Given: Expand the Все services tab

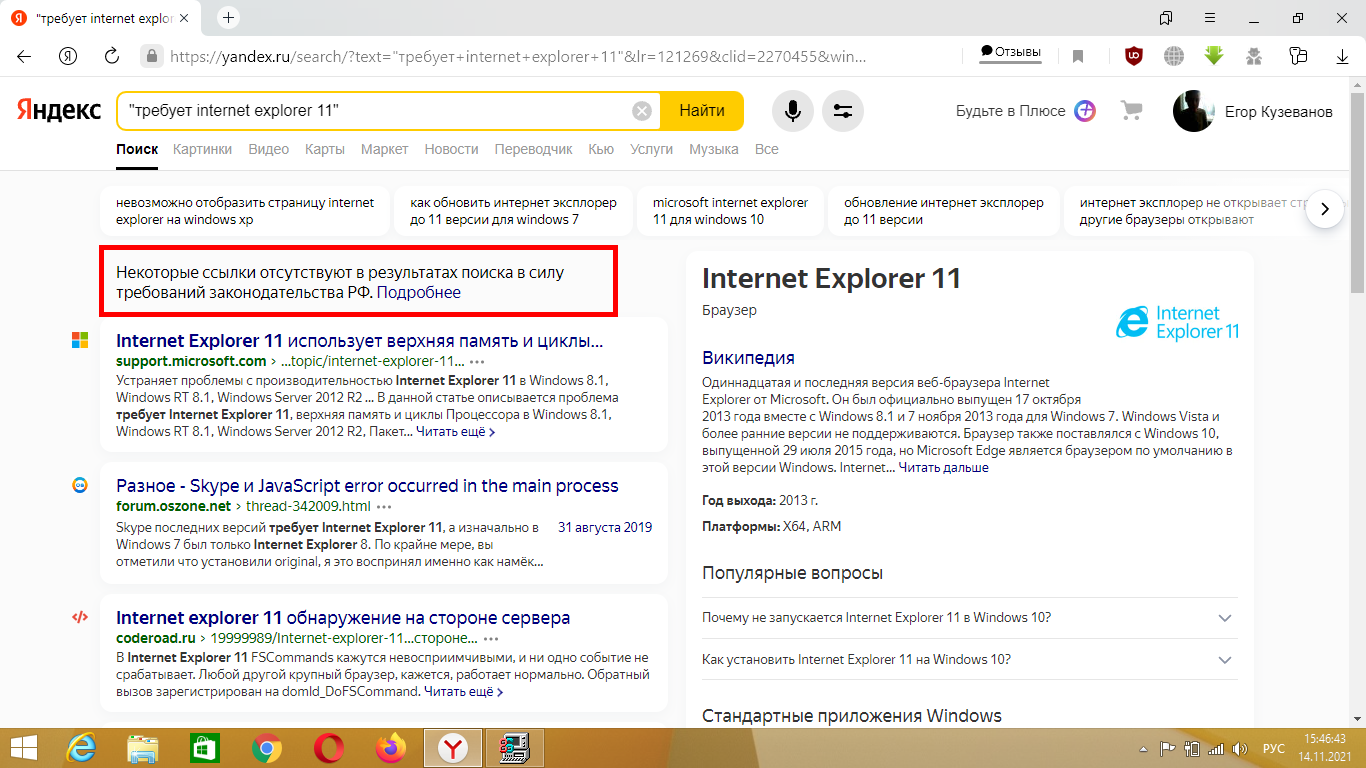Looking at the screenshot, I should [x=766, y=149].
